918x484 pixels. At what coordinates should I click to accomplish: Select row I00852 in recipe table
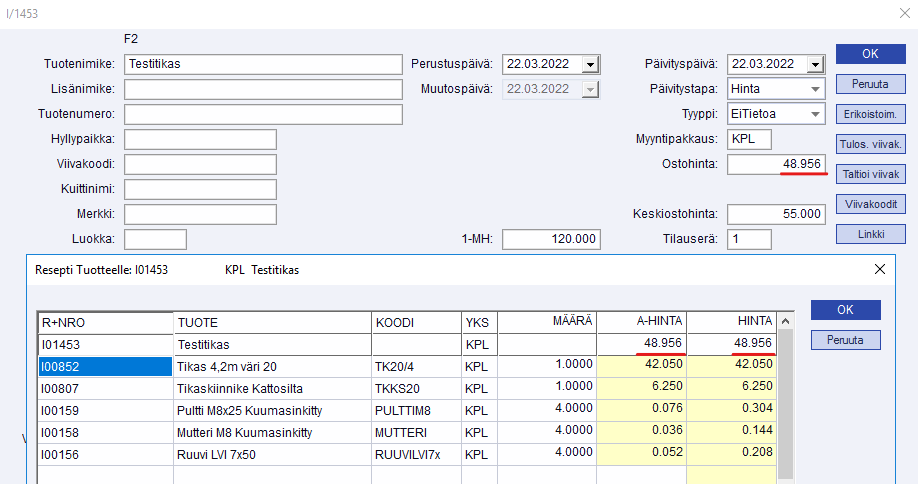point(104,365)
